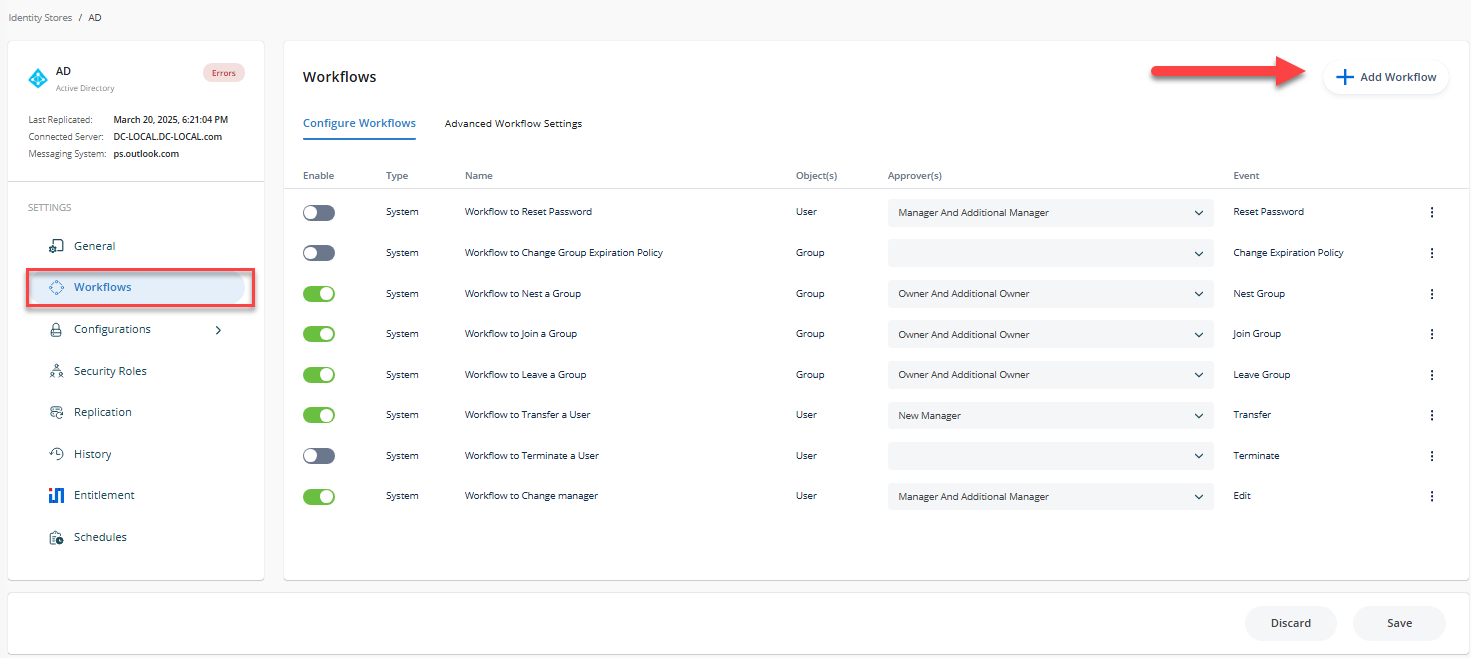1471x658 pixels.
Task: Click the Object(s) column header
Action: click(816, 176)
